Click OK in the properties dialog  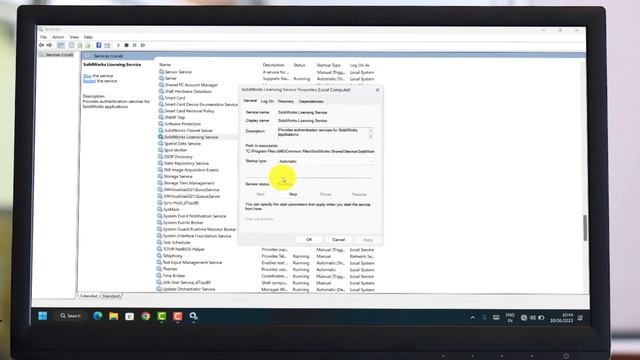[x=309, y=240]
